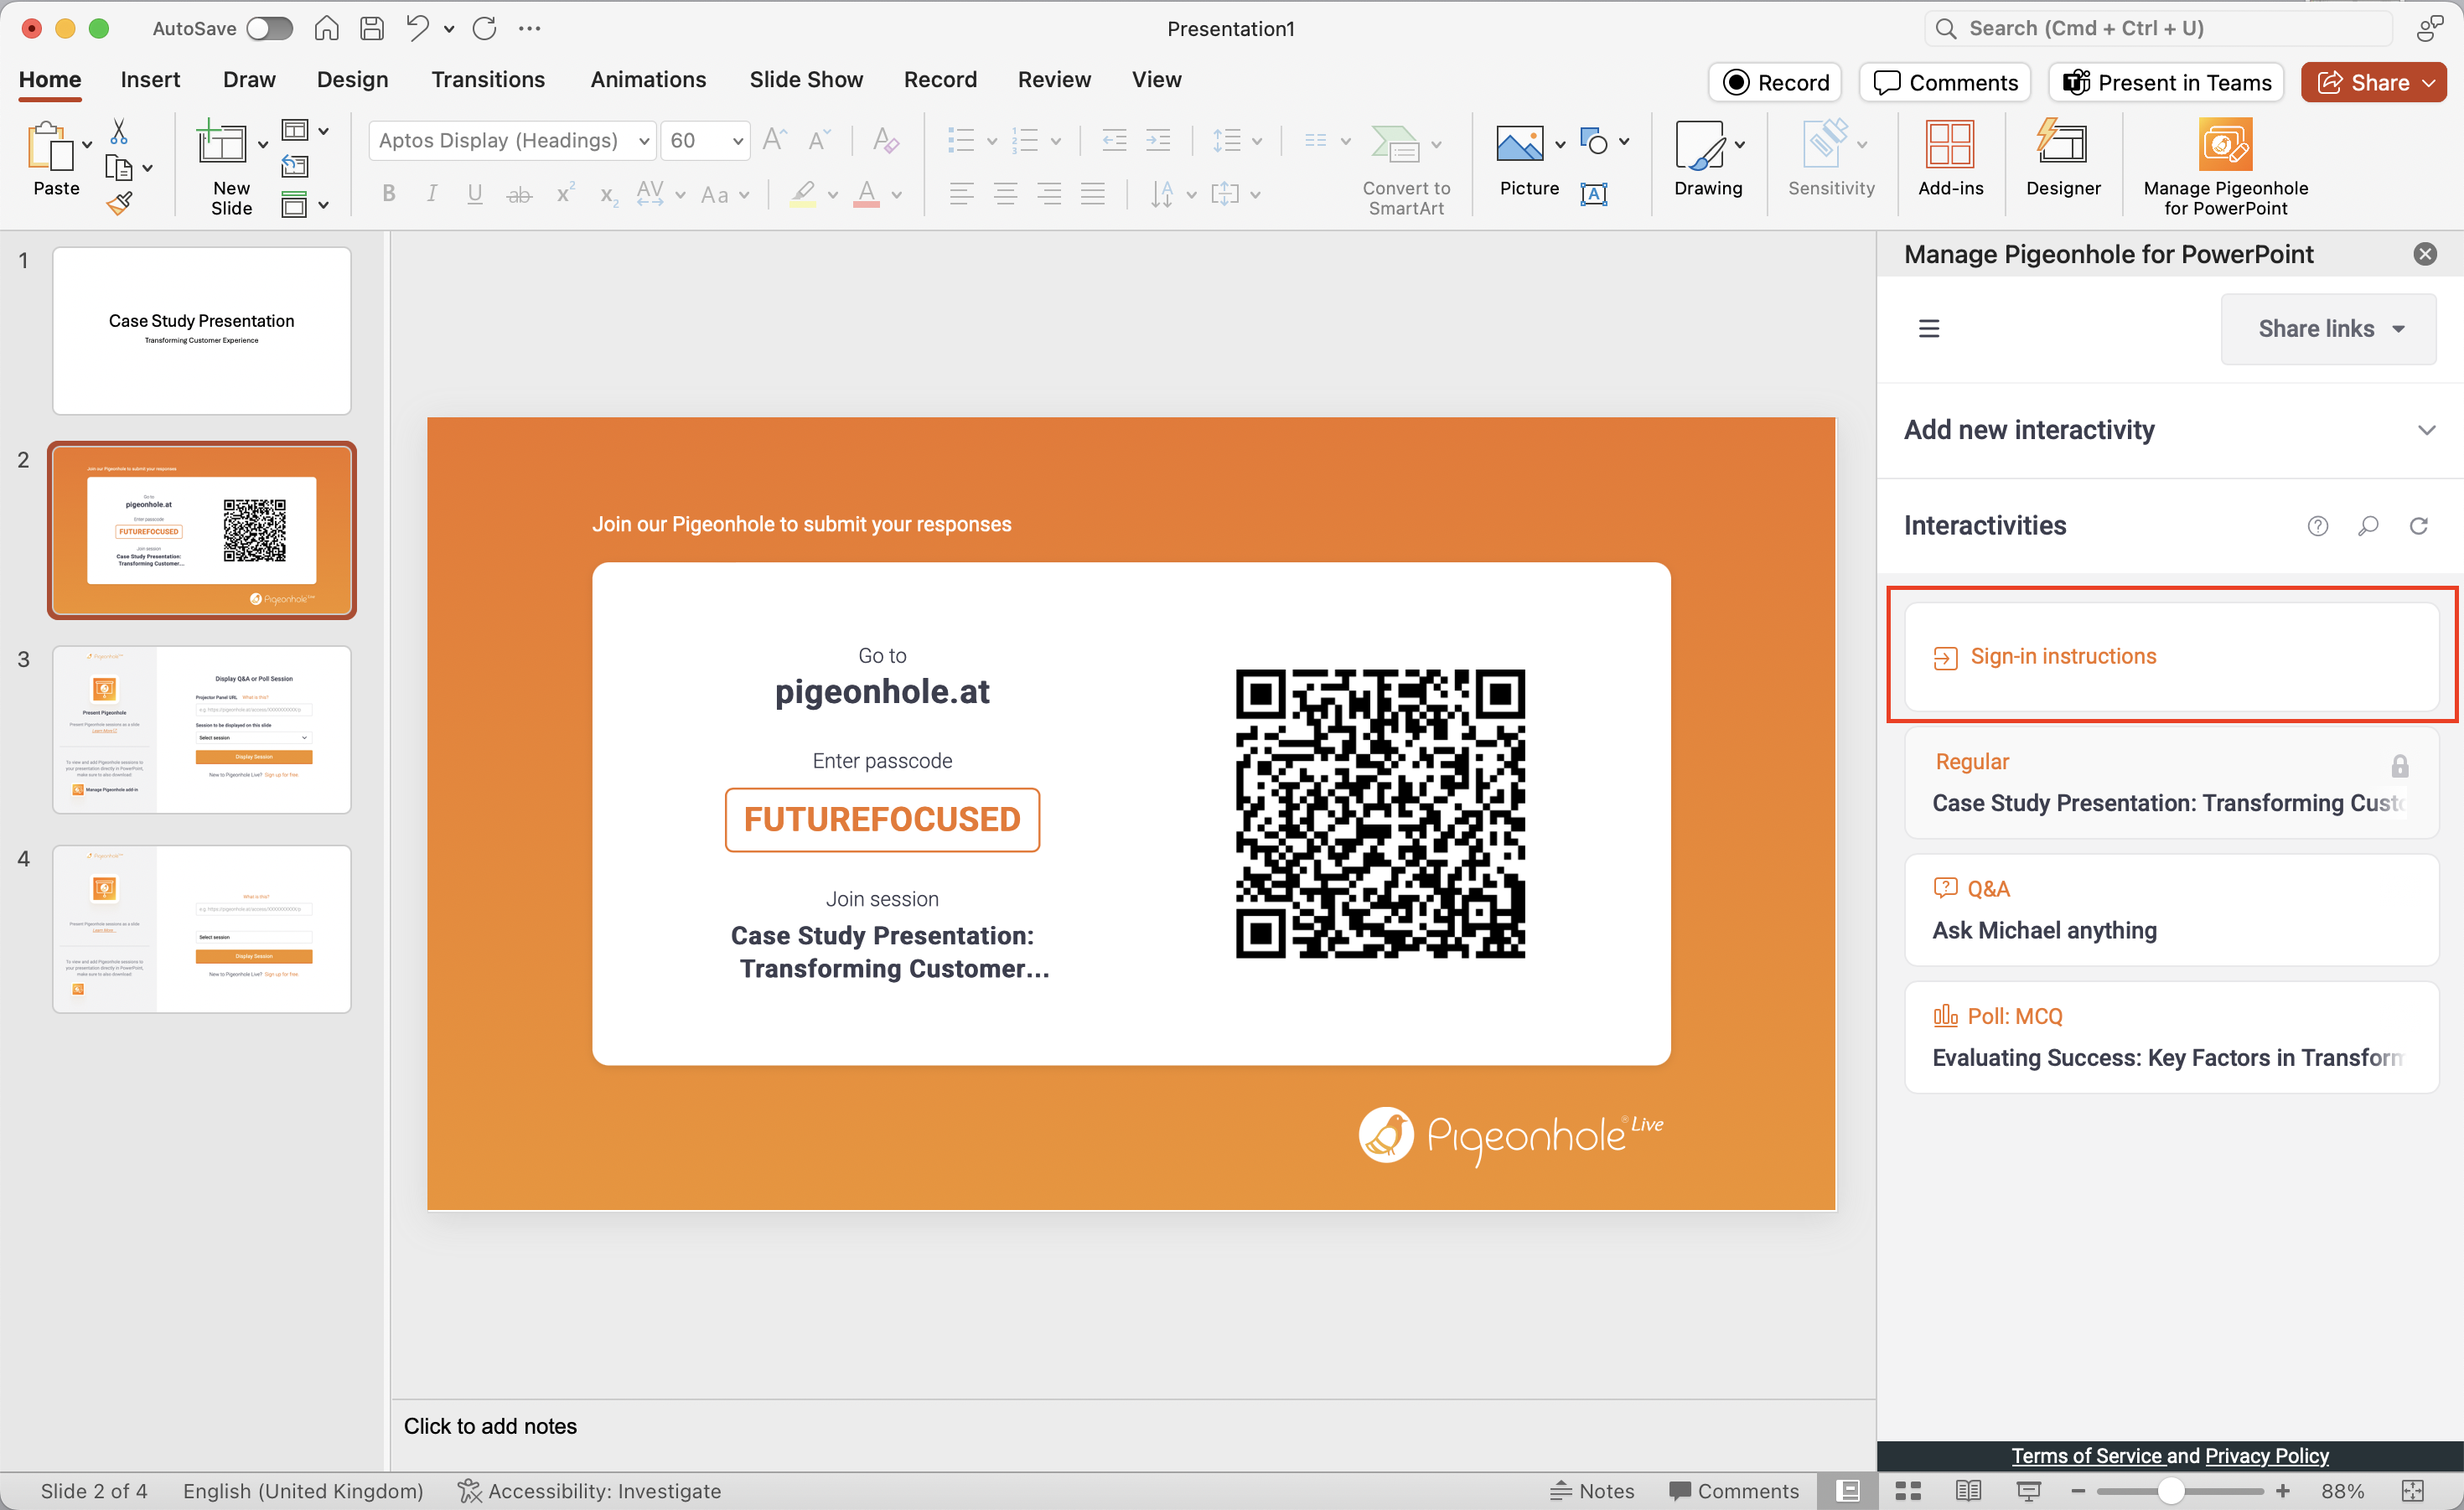Click the Superscript icon
Image resolution: width=2464 pixels, height=1510 pixels.
point(565,193)
